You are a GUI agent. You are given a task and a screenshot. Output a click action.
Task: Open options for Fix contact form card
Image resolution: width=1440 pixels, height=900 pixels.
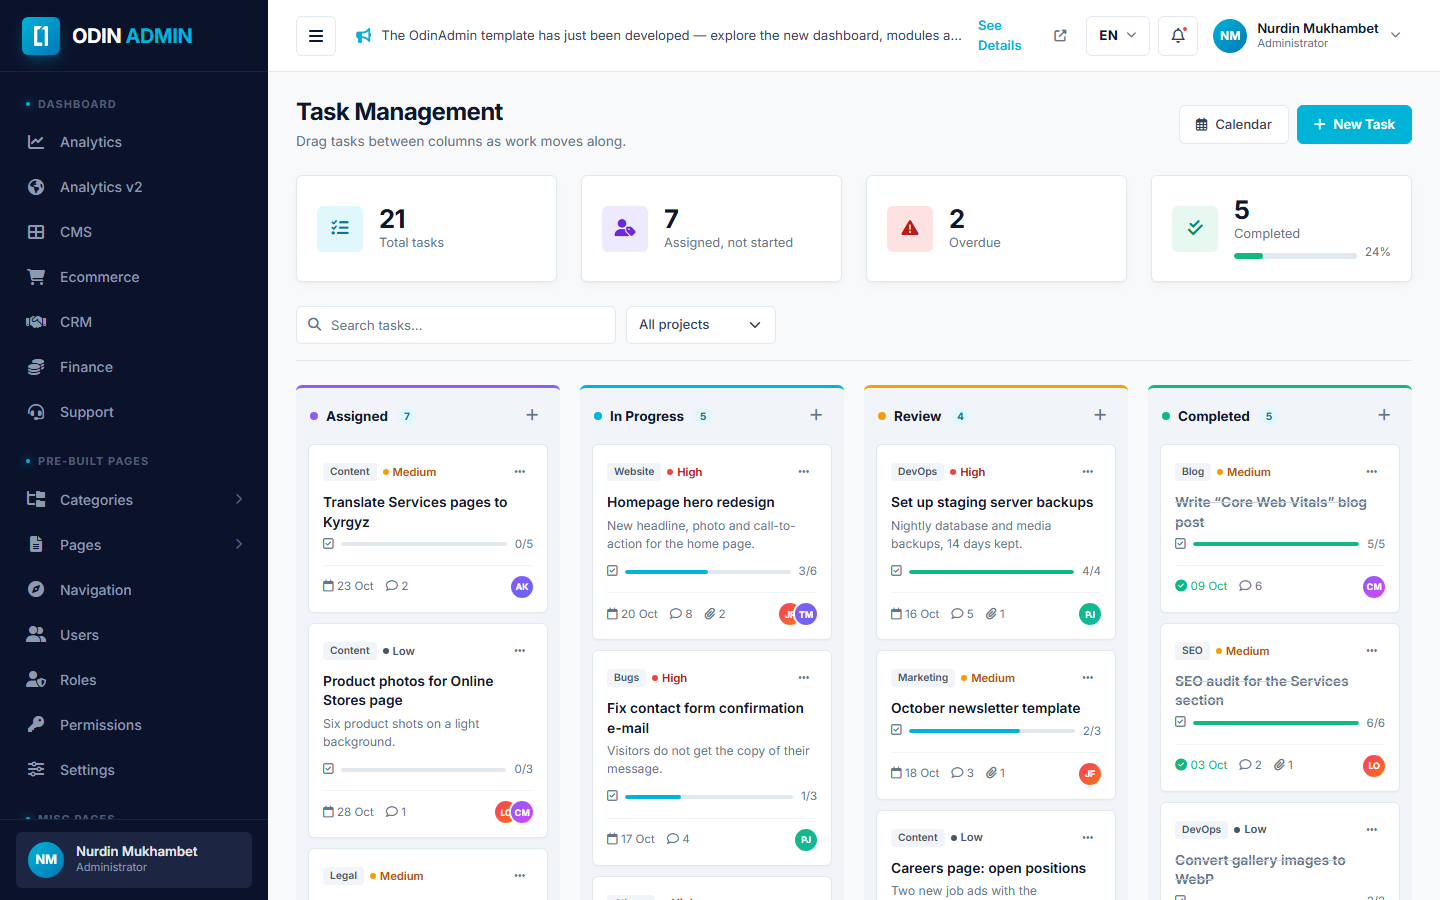(x=804, y=677)
